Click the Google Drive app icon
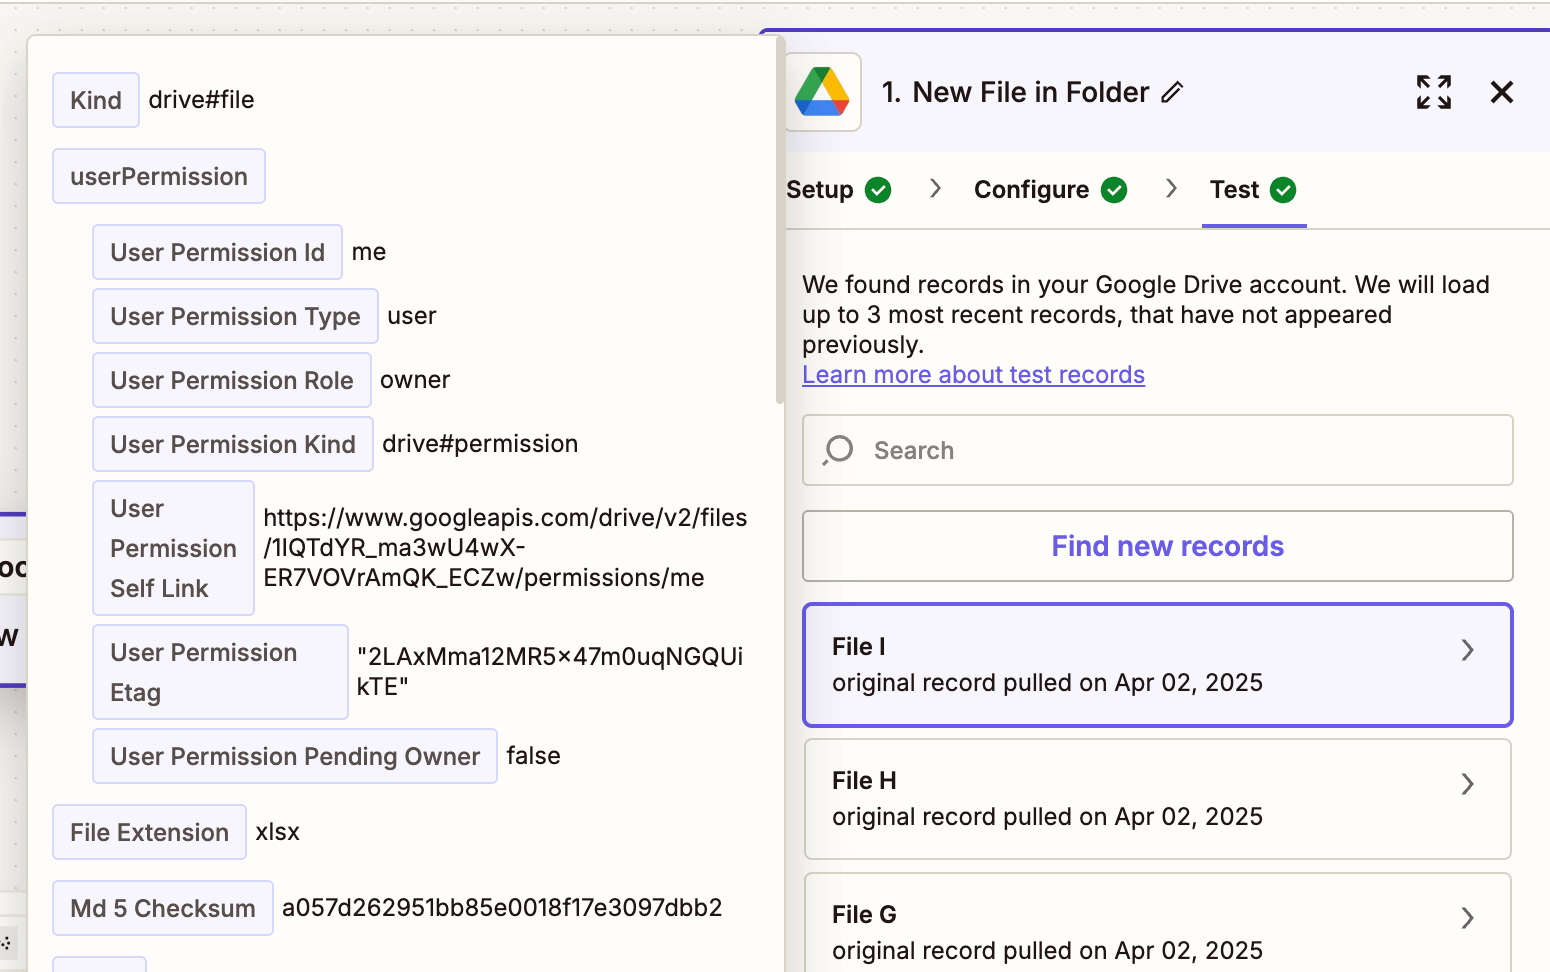1550x972 pixels. [x=822, y=91]
